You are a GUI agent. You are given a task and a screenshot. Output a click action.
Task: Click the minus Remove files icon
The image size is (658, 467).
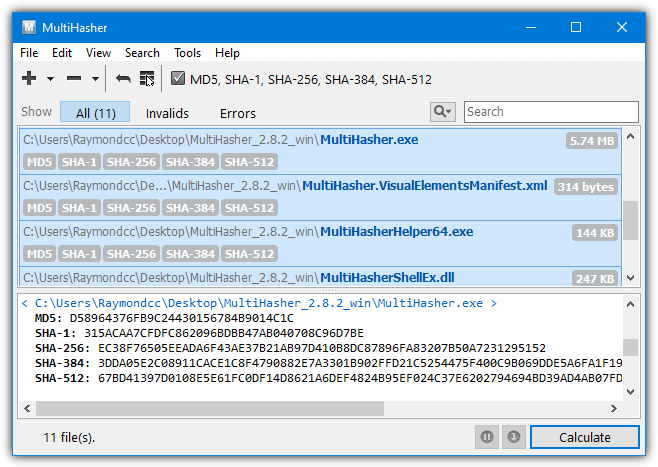pos(74,78)
